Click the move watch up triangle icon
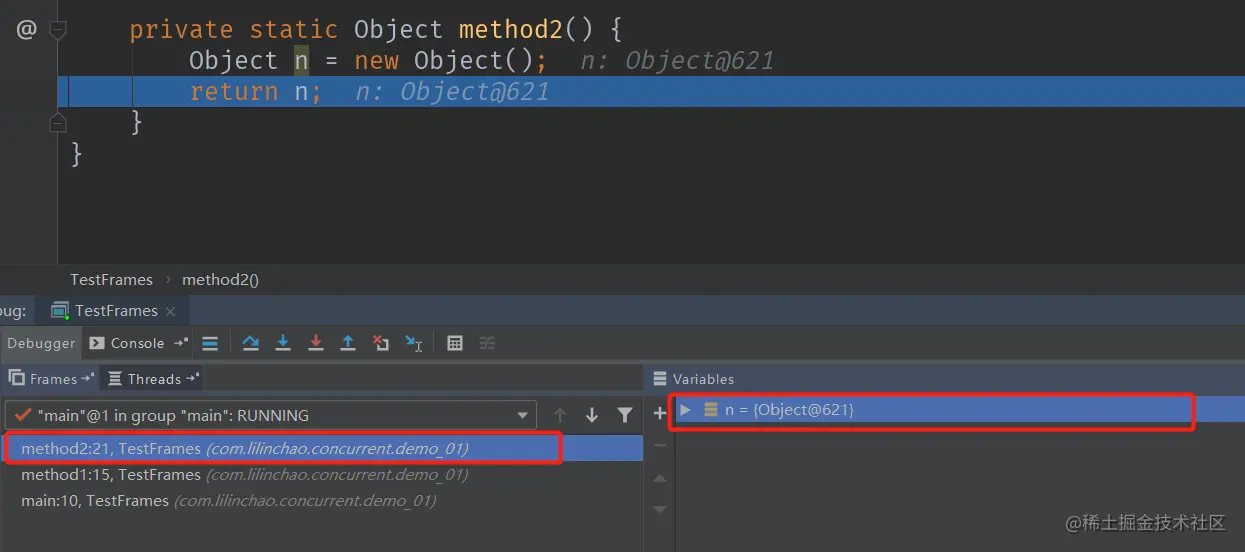The width and height of the screenshot is (1245, 552). pyautogui.click(x=659, y=479)
